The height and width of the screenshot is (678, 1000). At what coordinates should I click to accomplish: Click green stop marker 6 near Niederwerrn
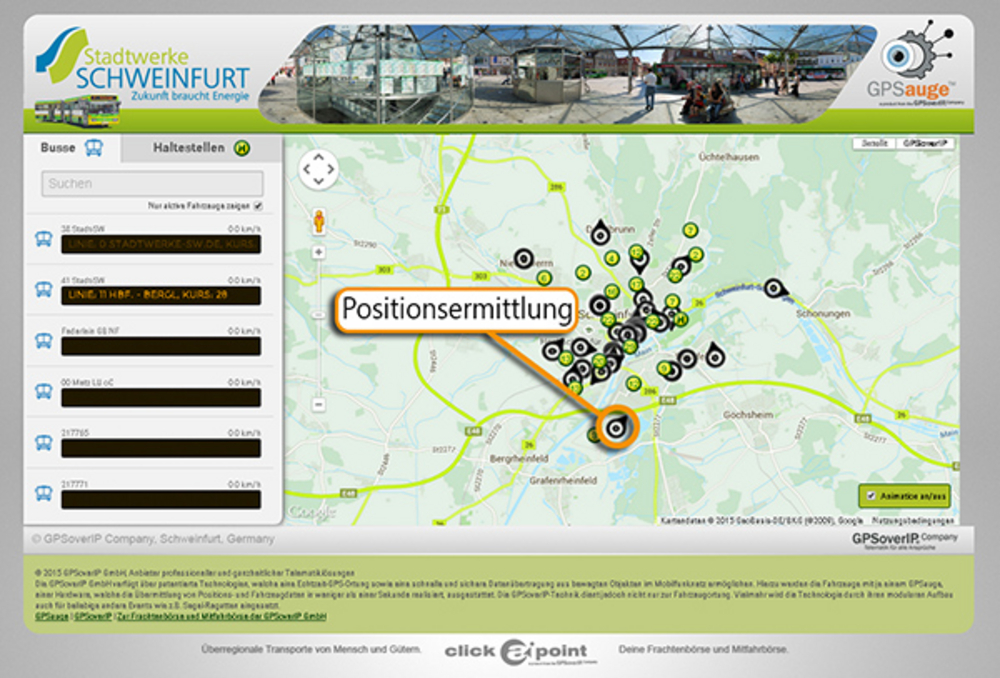pos(543,278)
